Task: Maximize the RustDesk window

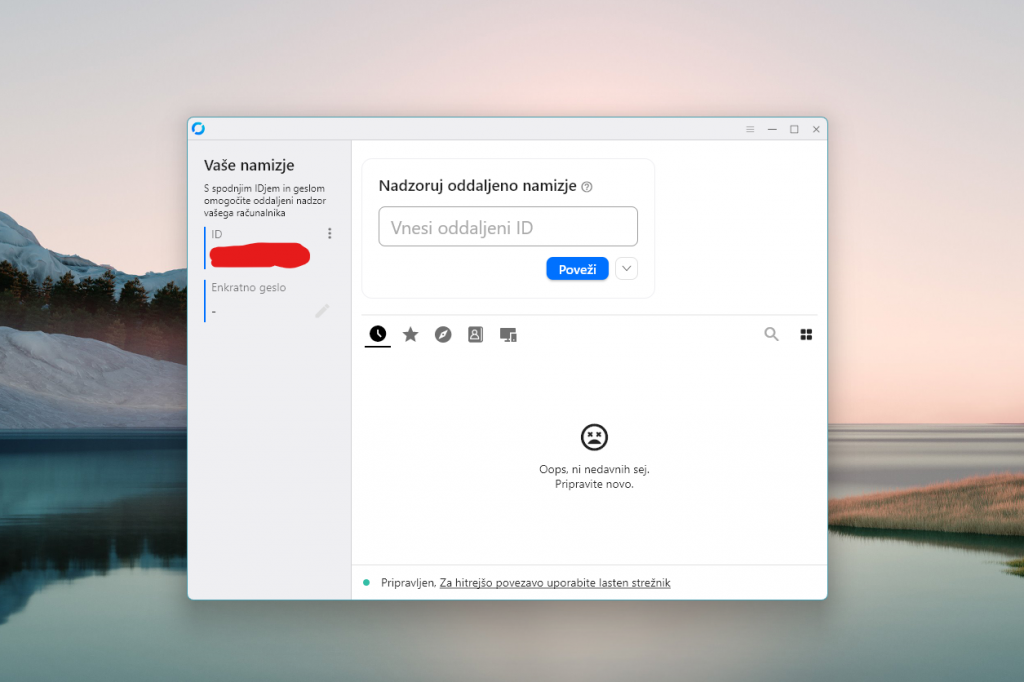Action: (x=794, y=129)
